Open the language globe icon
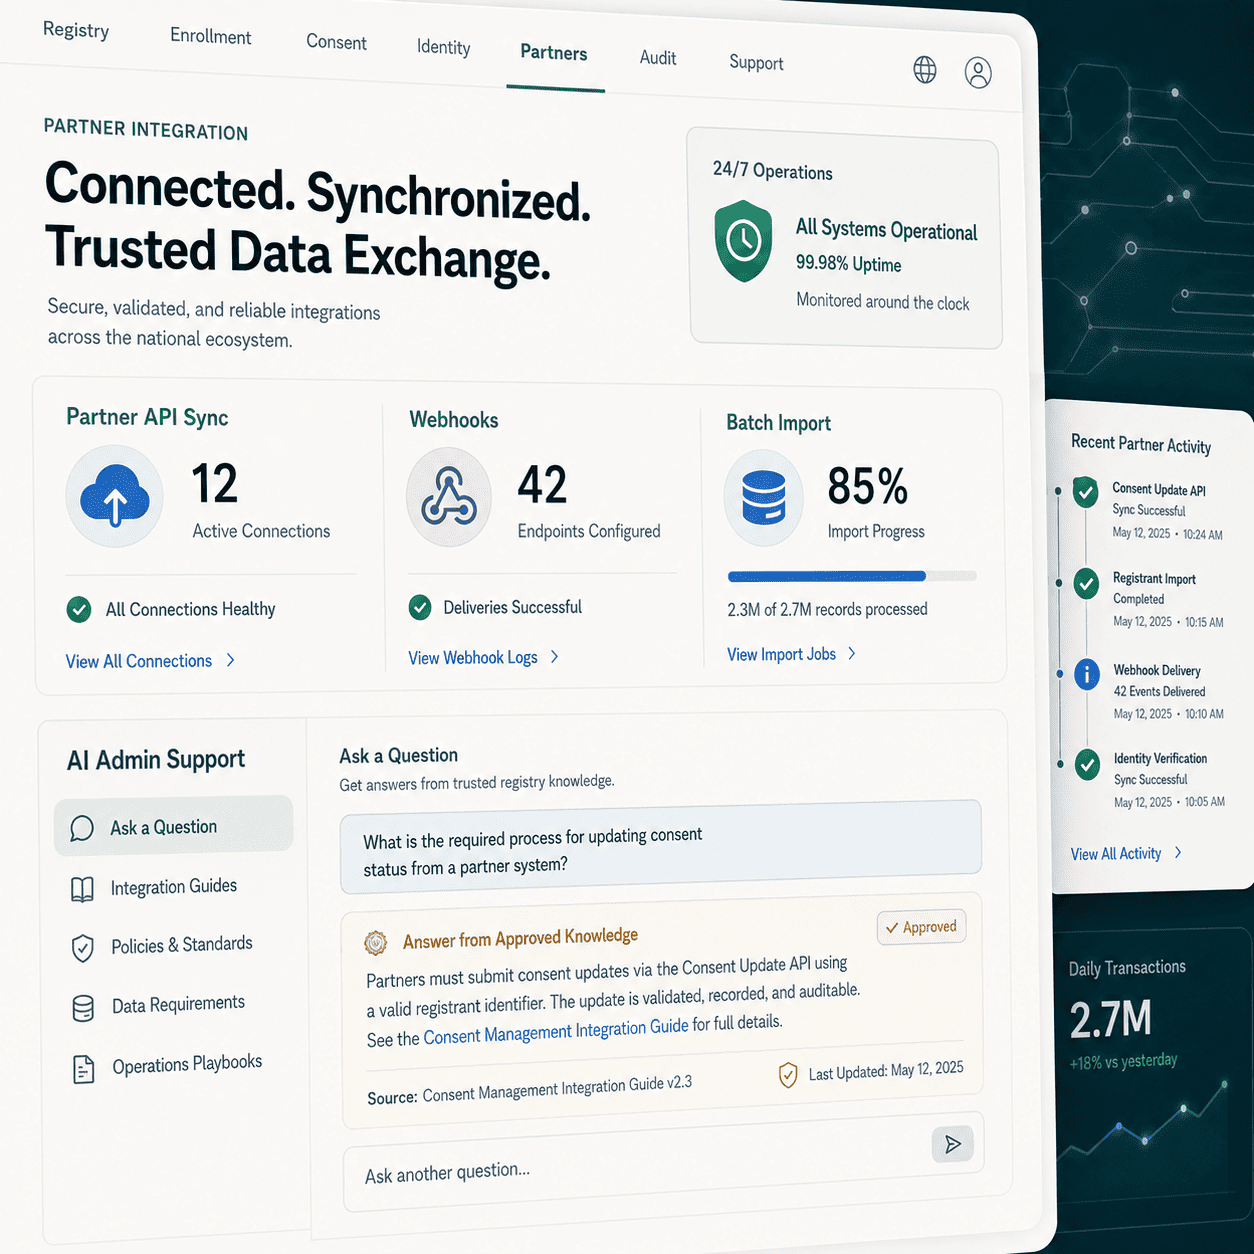Viewport: 1254px width, 1254px height. pyautogui.click(x=925, y=69)
